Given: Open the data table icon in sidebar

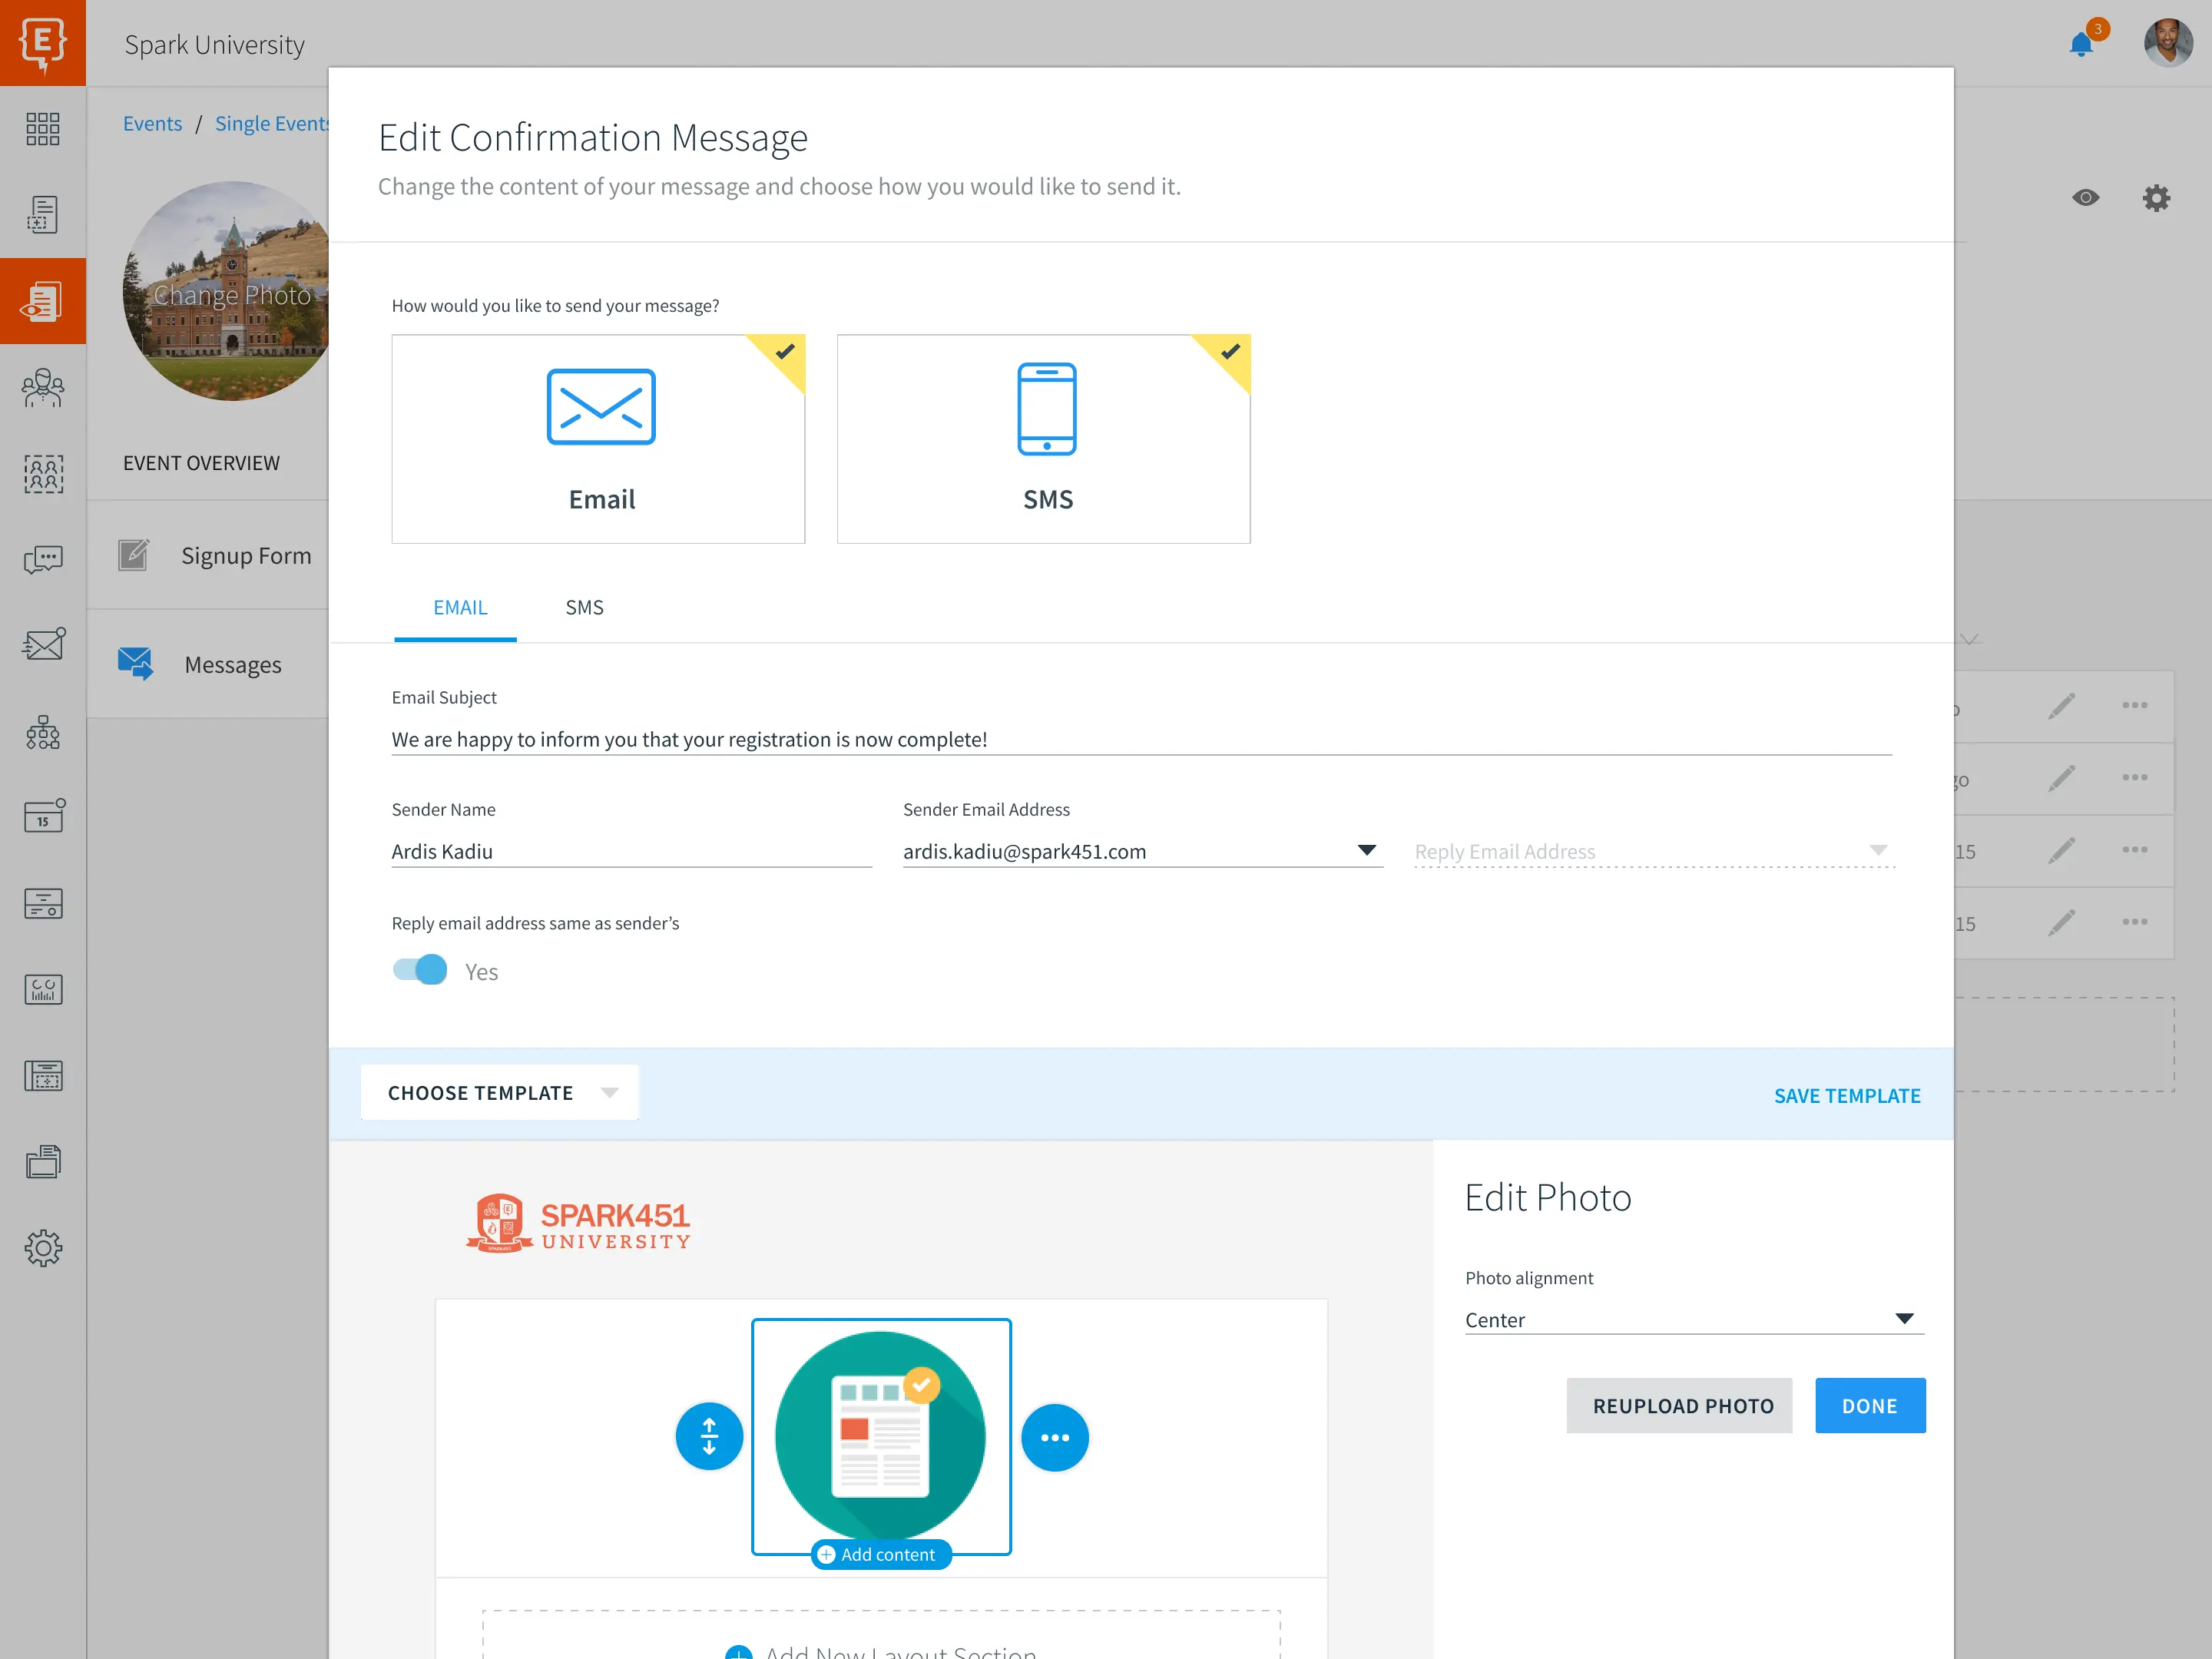Looking at the screenshot, I should click(43, 1076).
